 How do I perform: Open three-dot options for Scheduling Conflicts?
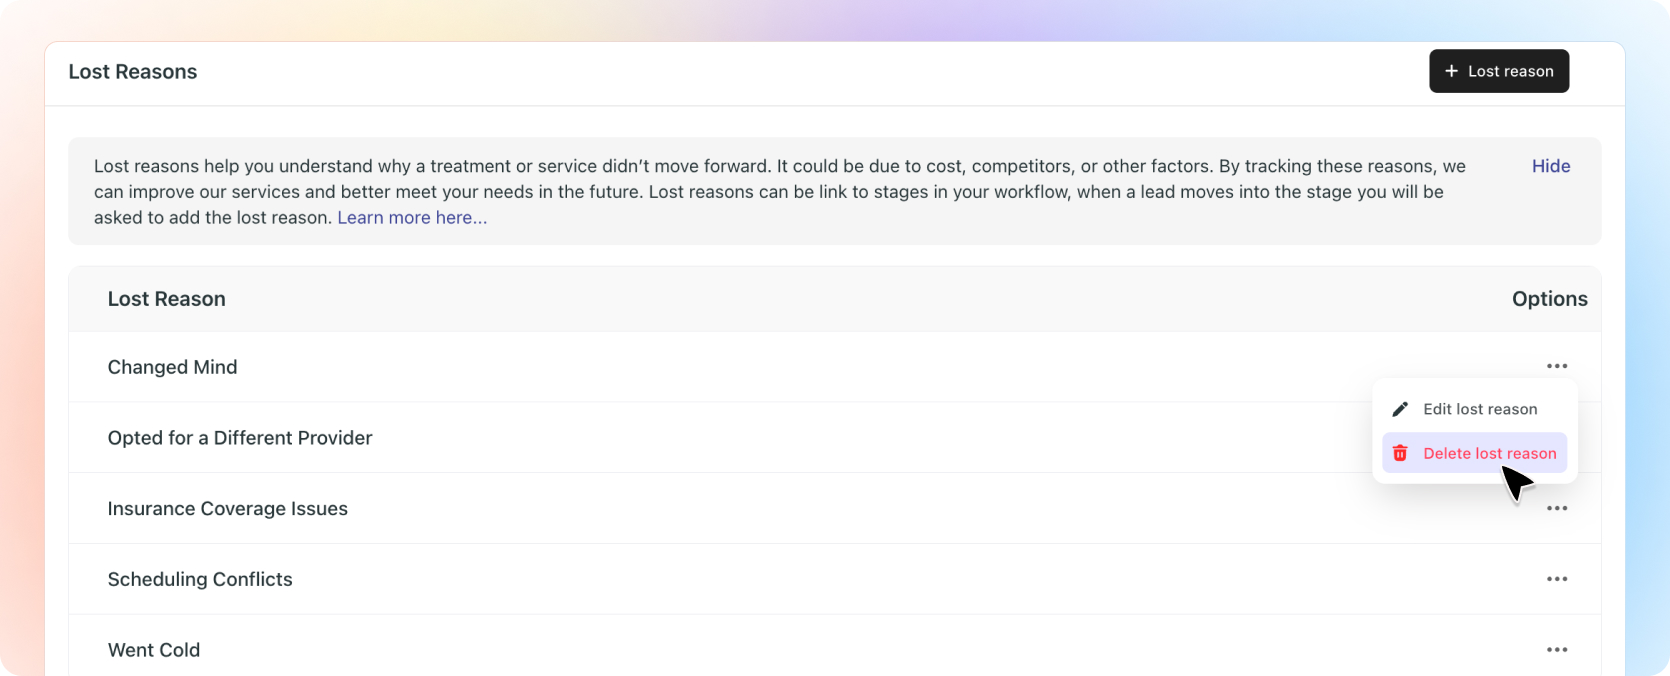click(1556, 579)
